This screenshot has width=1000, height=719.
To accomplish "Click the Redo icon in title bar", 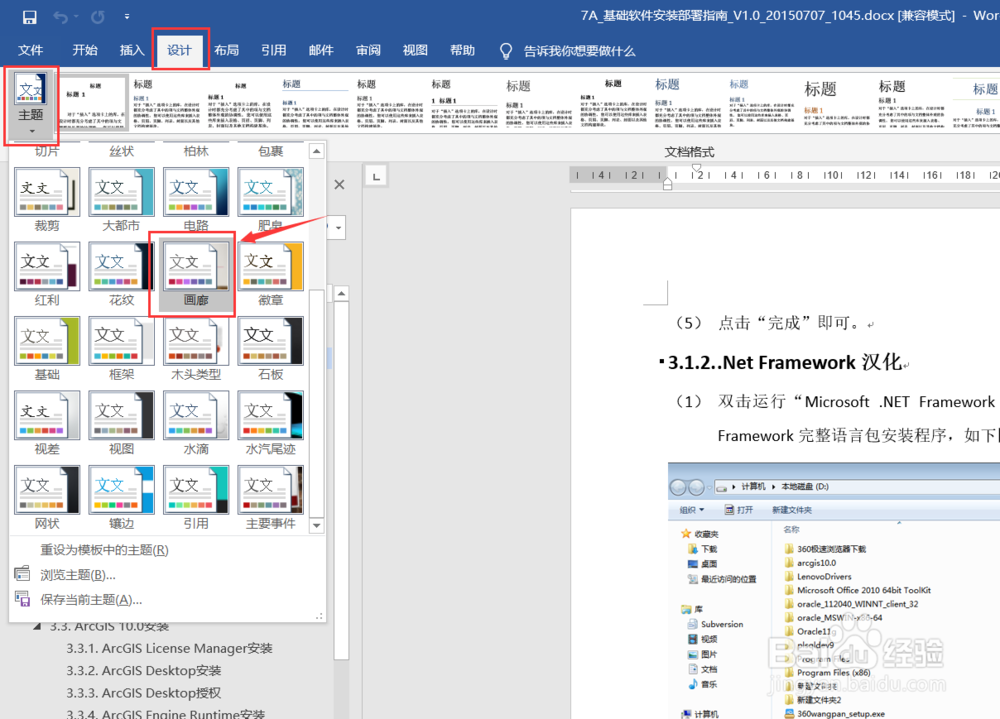I will coord(98,17).
